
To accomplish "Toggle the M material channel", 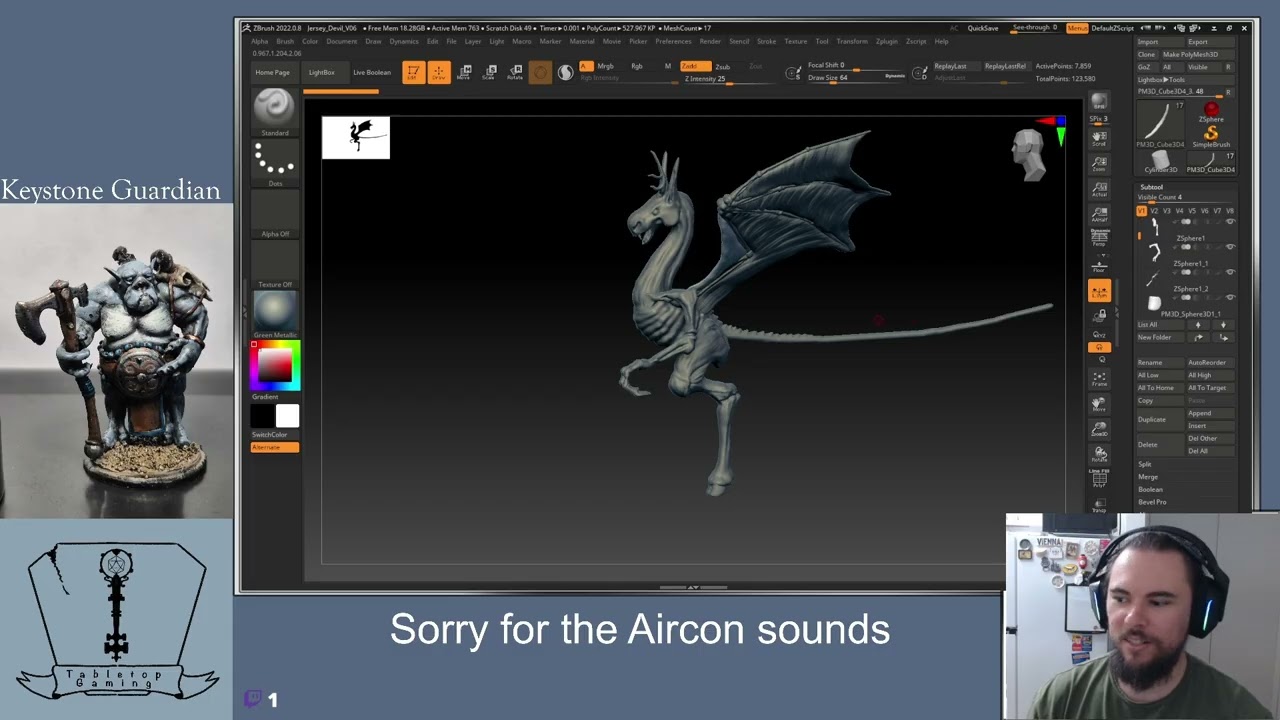I will tap(668, 66).
